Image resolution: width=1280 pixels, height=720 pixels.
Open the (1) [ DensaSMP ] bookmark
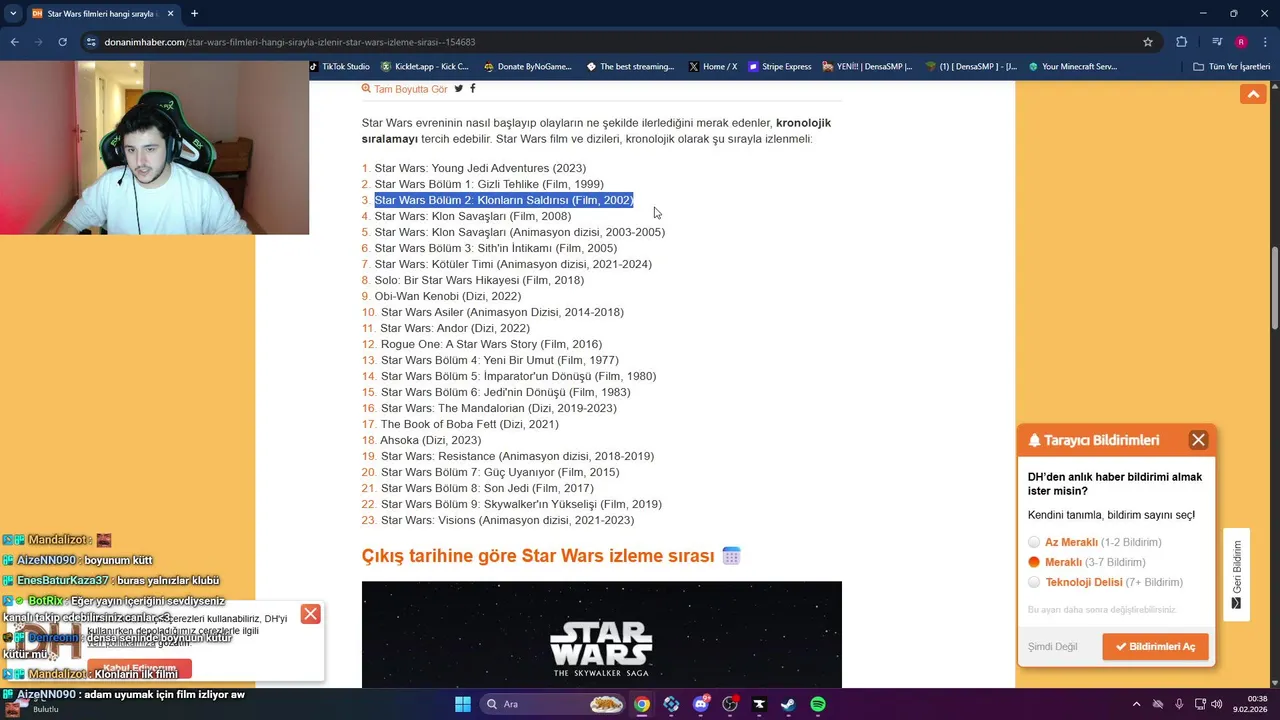coord(970,67)
